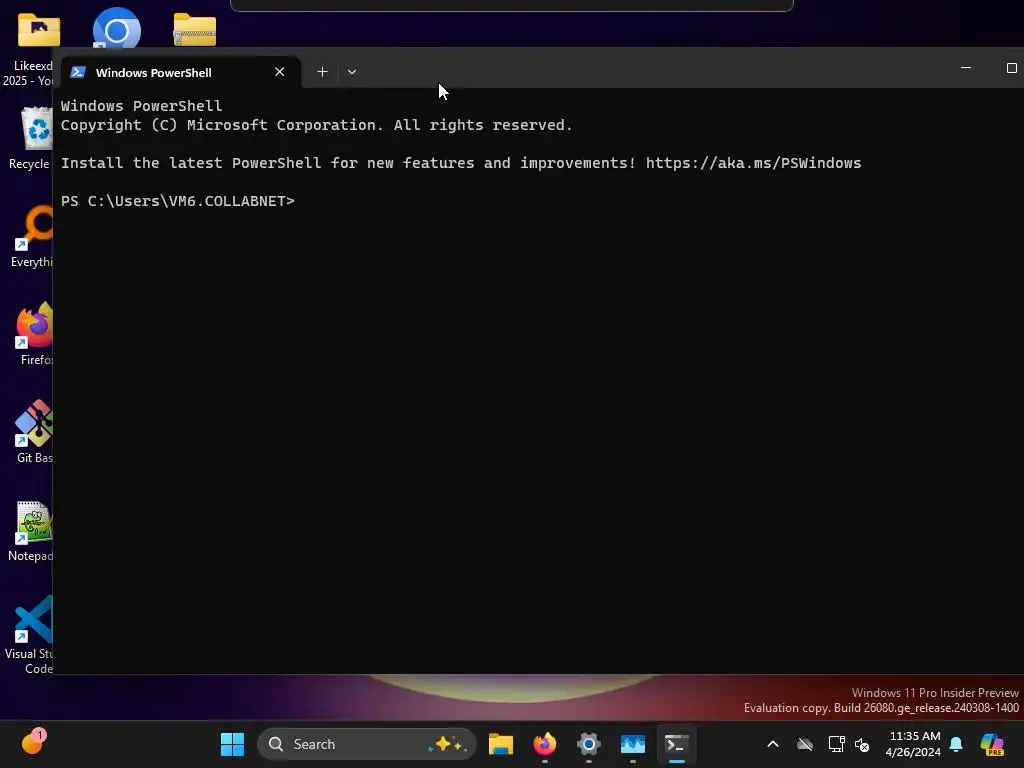
Task: Click the network display tray icon
Action: pos(836,744)
